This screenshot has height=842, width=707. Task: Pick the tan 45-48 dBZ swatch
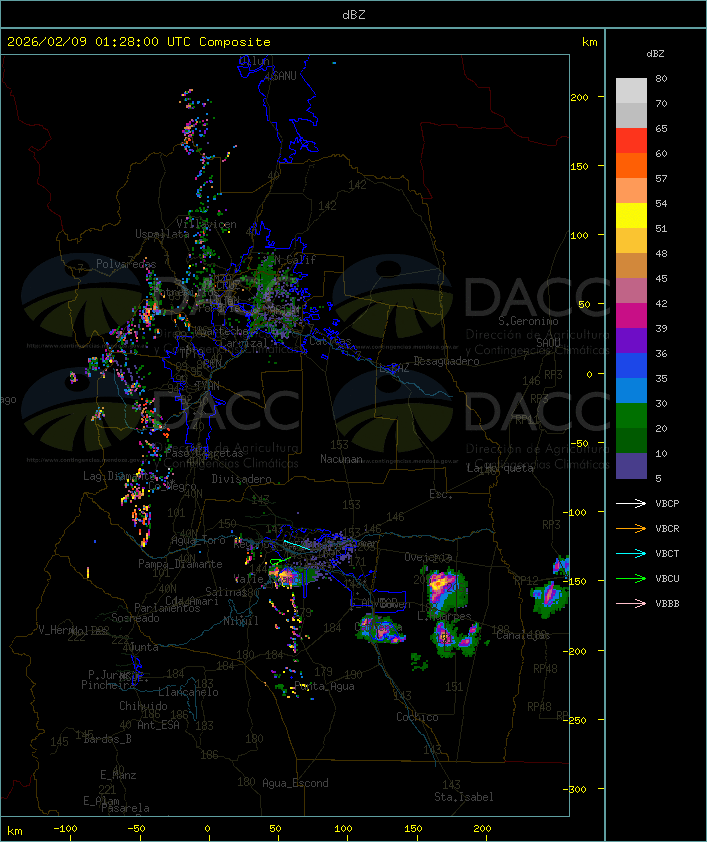click(631, 265)
